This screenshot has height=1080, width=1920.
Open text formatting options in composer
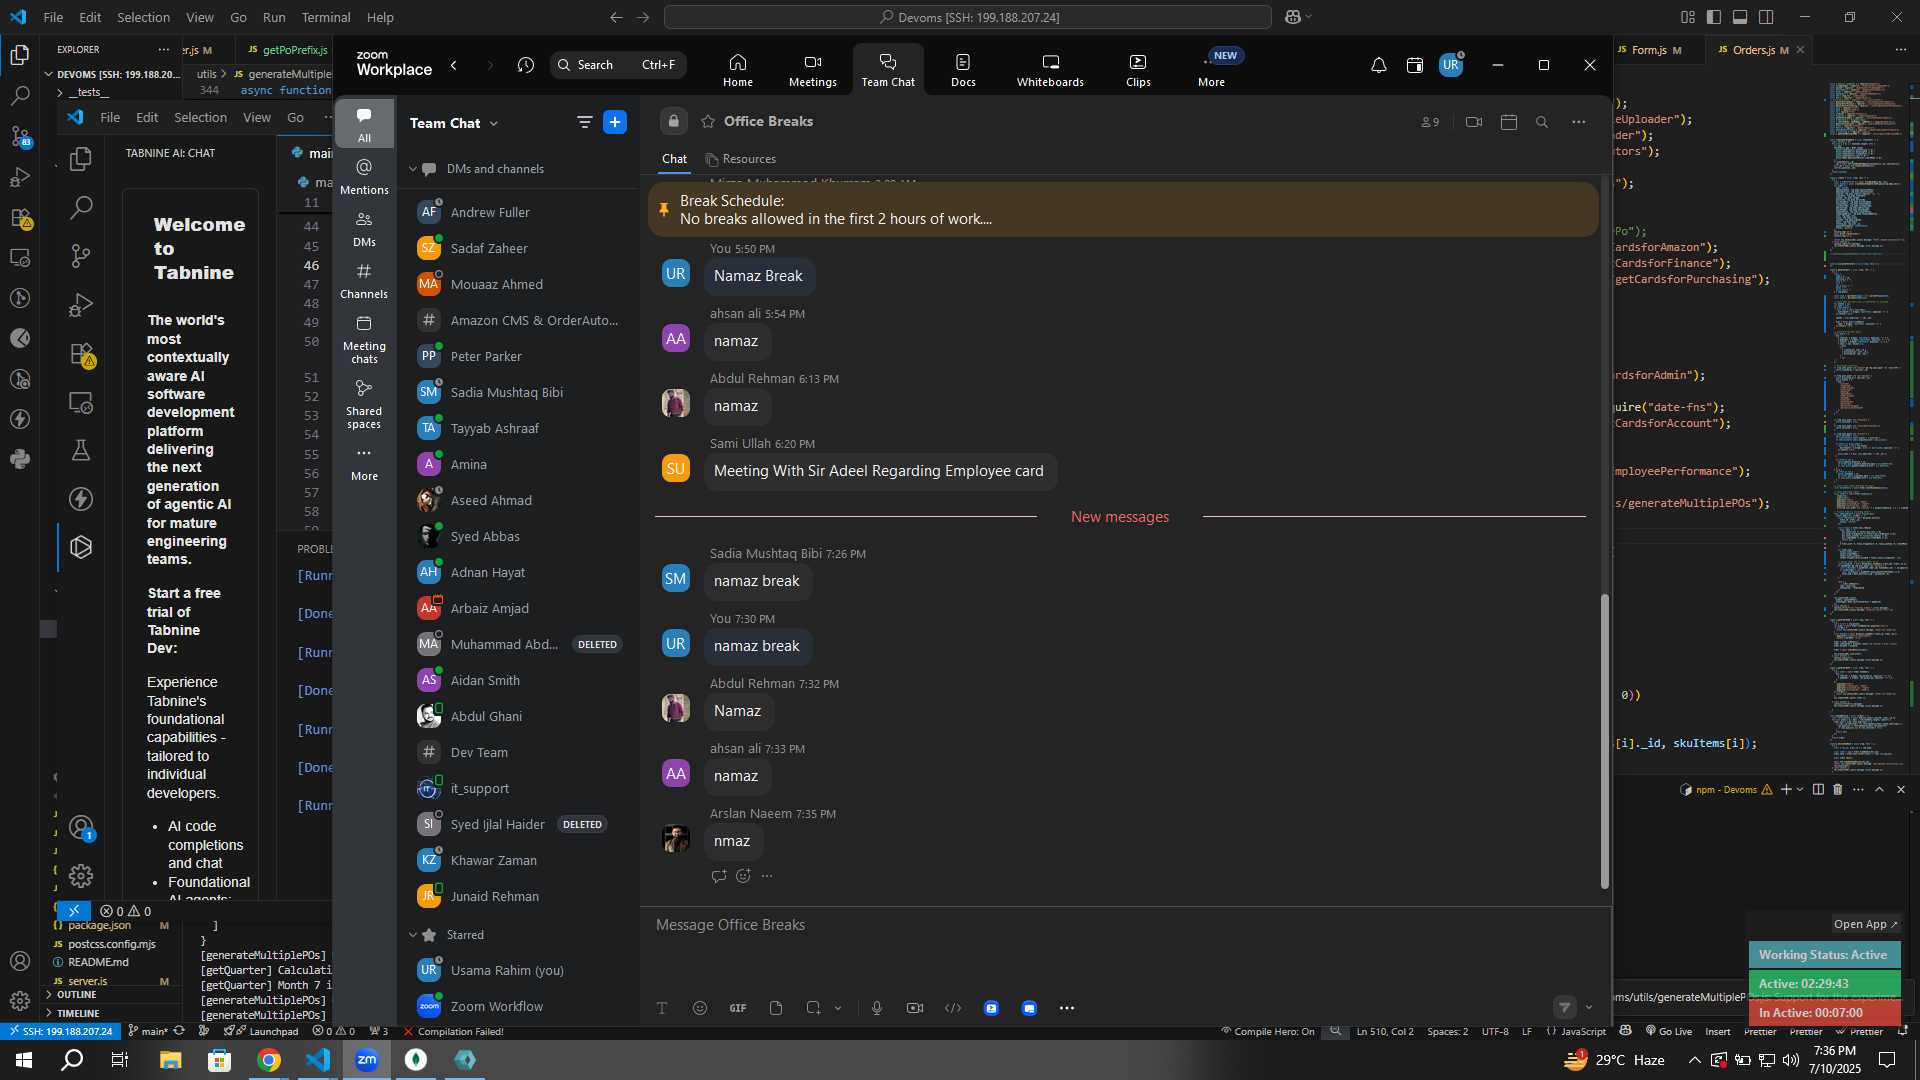(x=662, y=1008)
